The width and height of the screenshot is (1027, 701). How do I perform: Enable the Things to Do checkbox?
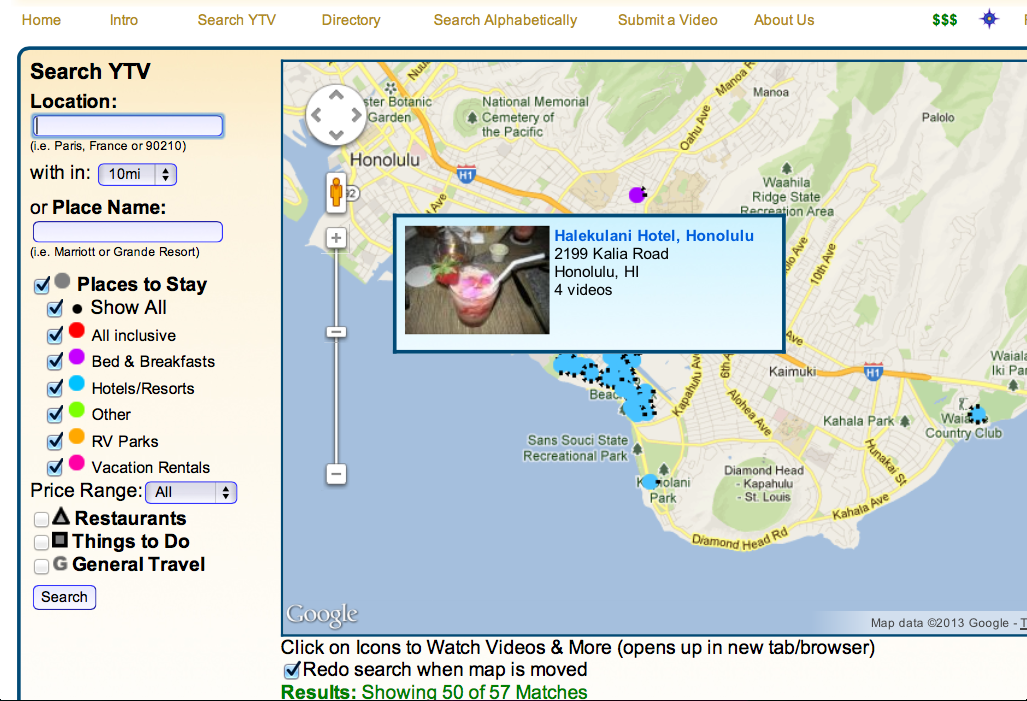click(x=41, y=542)
